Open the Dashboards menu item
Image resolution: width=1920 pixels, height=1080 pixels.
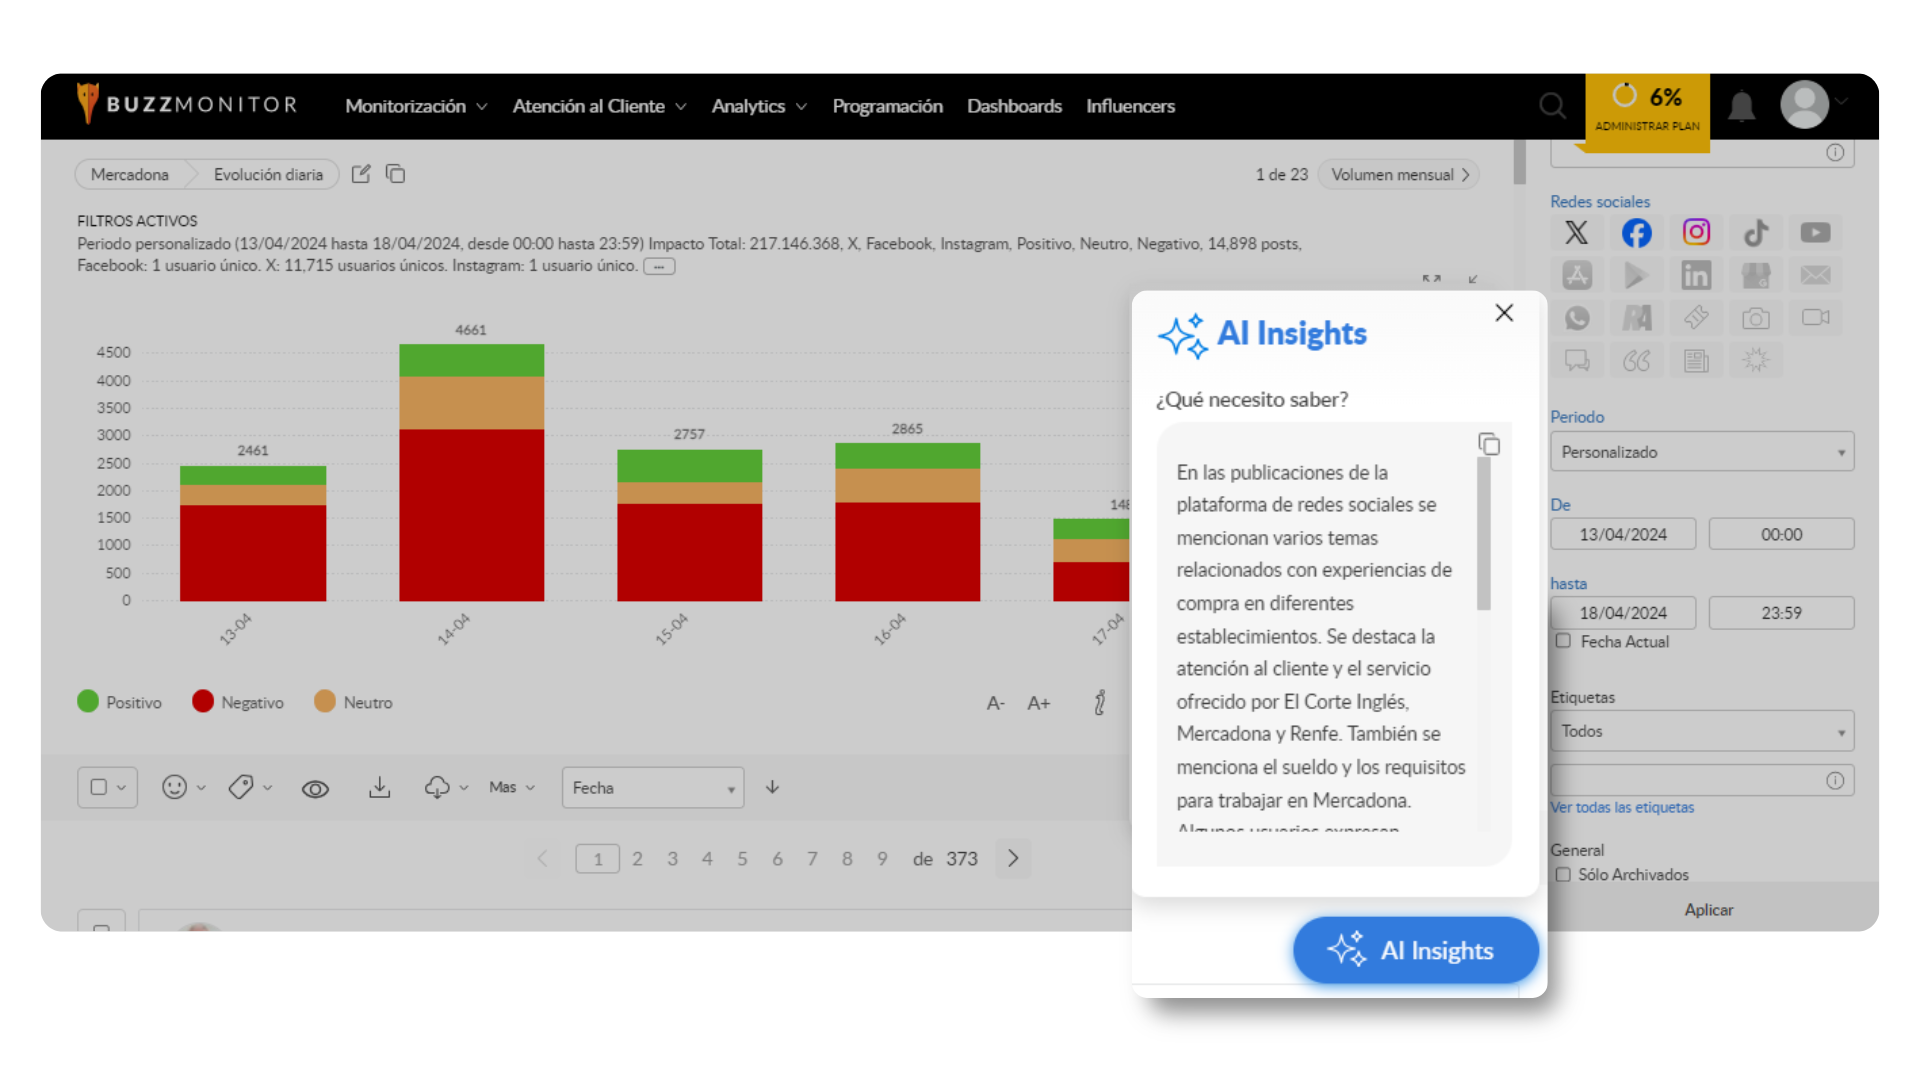tap(1014, 106)
